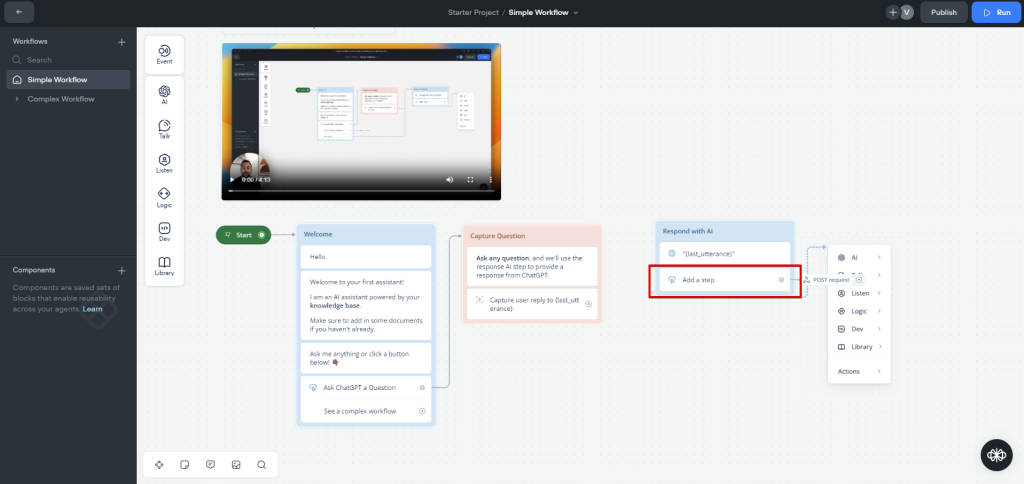The width and height of the screenshot is (1024, 484).
Task: Open the AI steps in sidebar toolbar
Action: tap(164, 94)
